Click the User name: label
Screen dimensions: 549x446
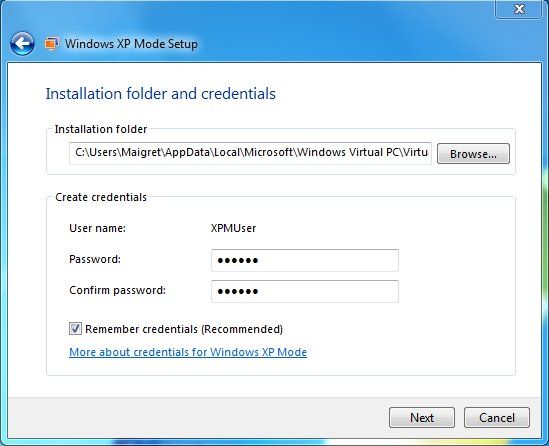[97, 228]
